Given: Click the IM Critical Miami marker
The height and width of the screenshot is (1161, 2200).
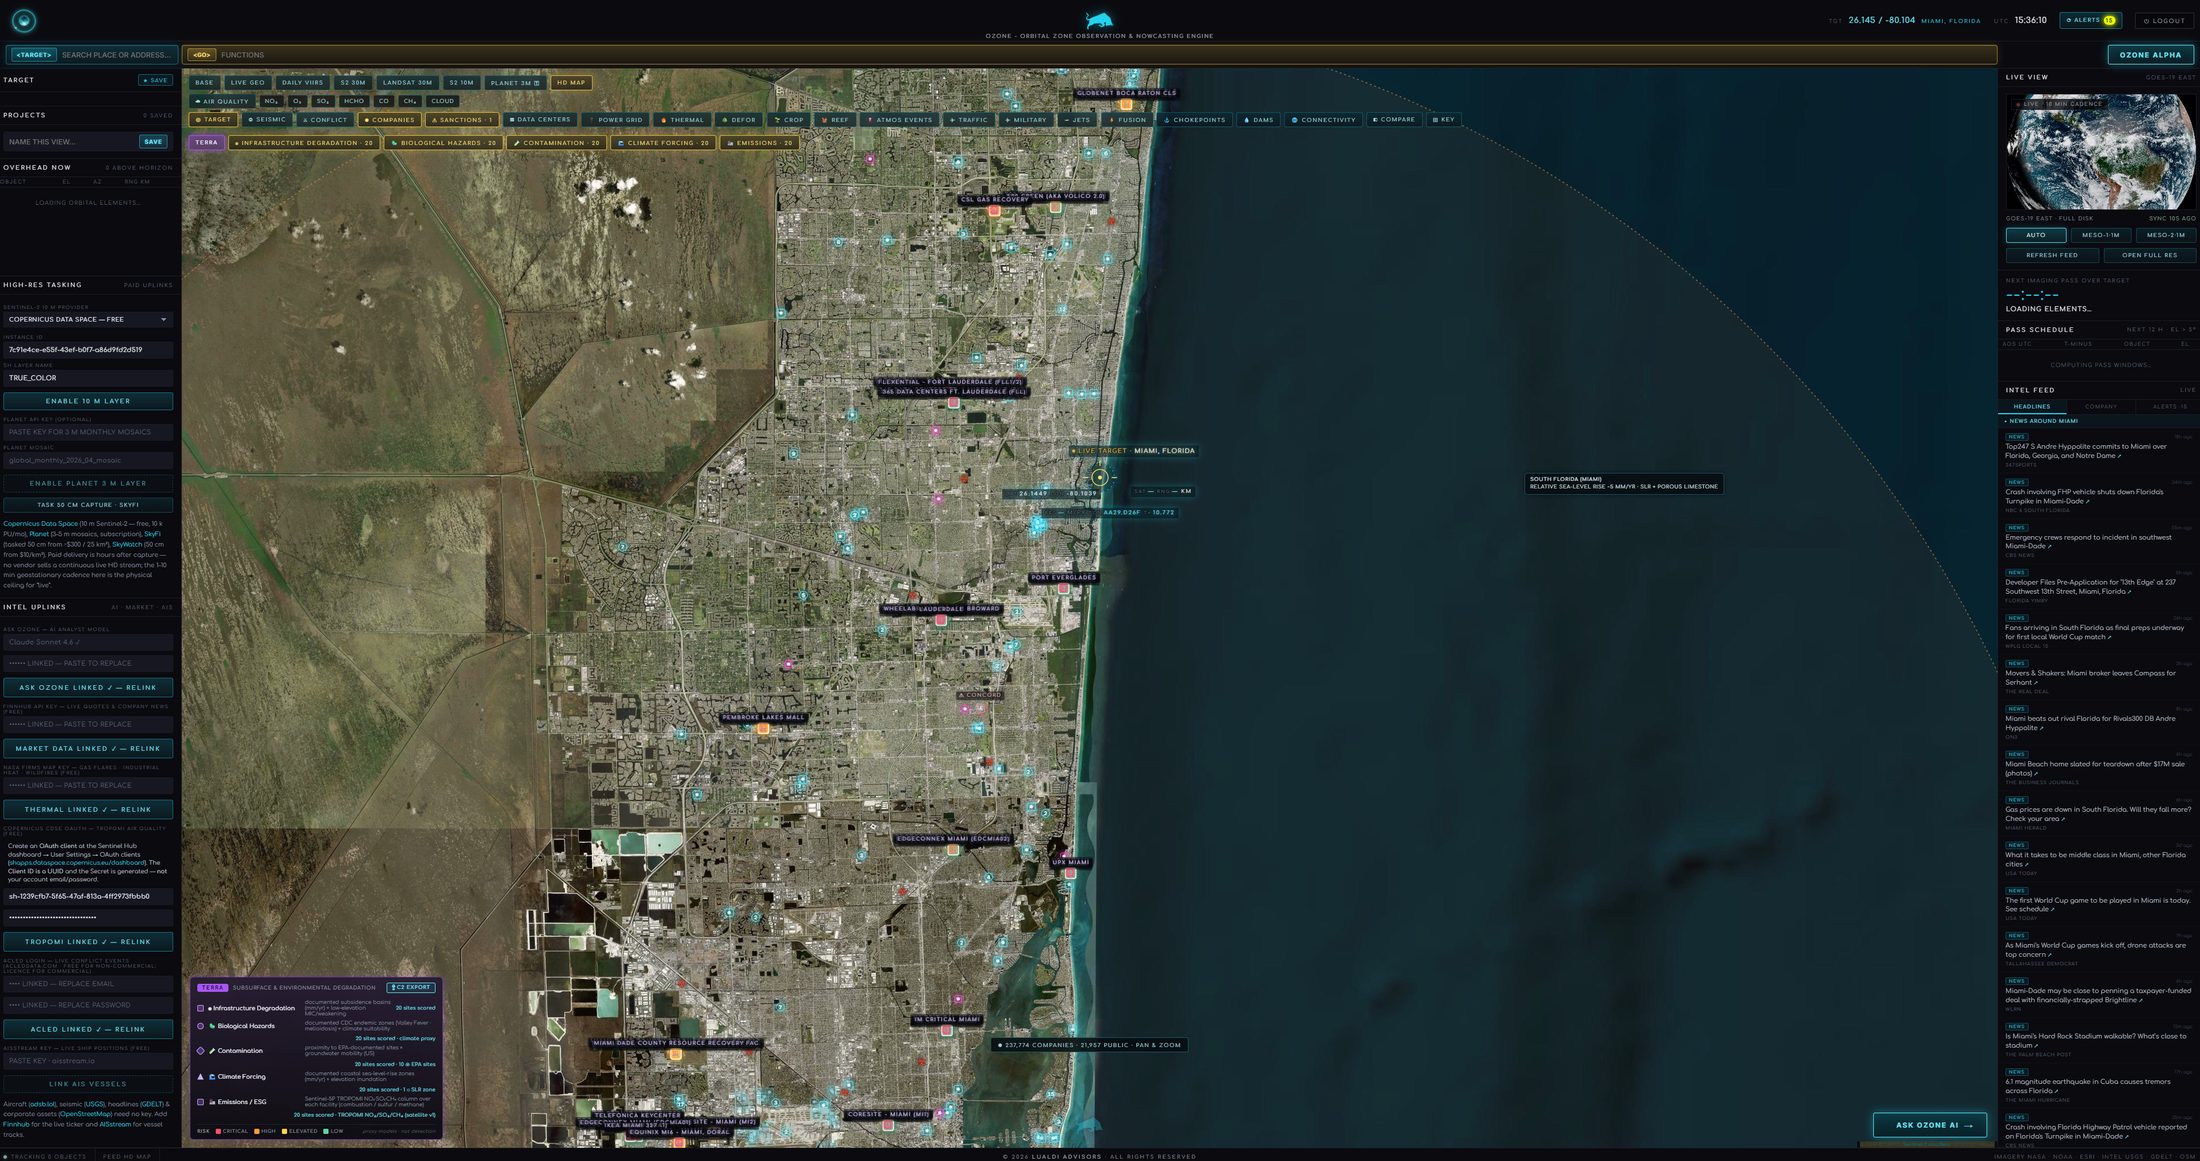Looking at the screenshot, I should 946,1031.
